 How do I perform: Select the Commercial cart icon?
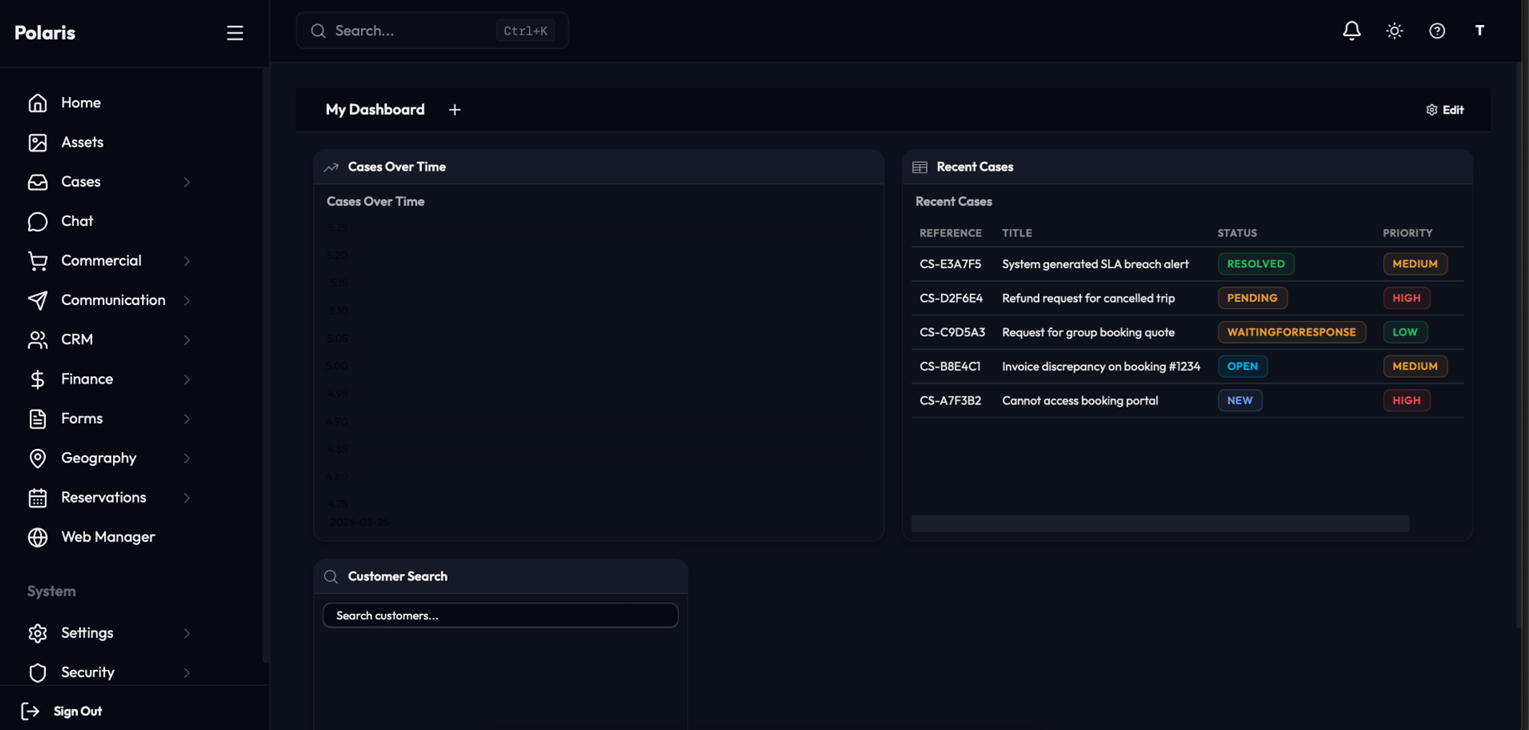pos(37,260)
